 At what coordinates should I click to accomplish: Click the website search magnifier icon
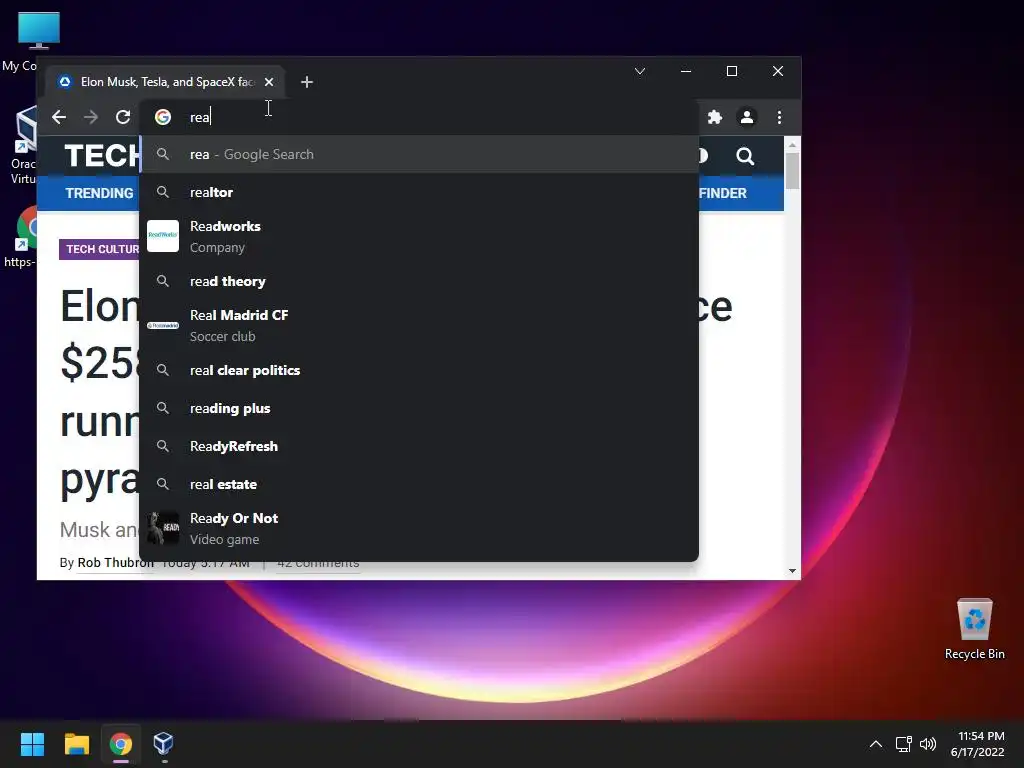point(745,156)
